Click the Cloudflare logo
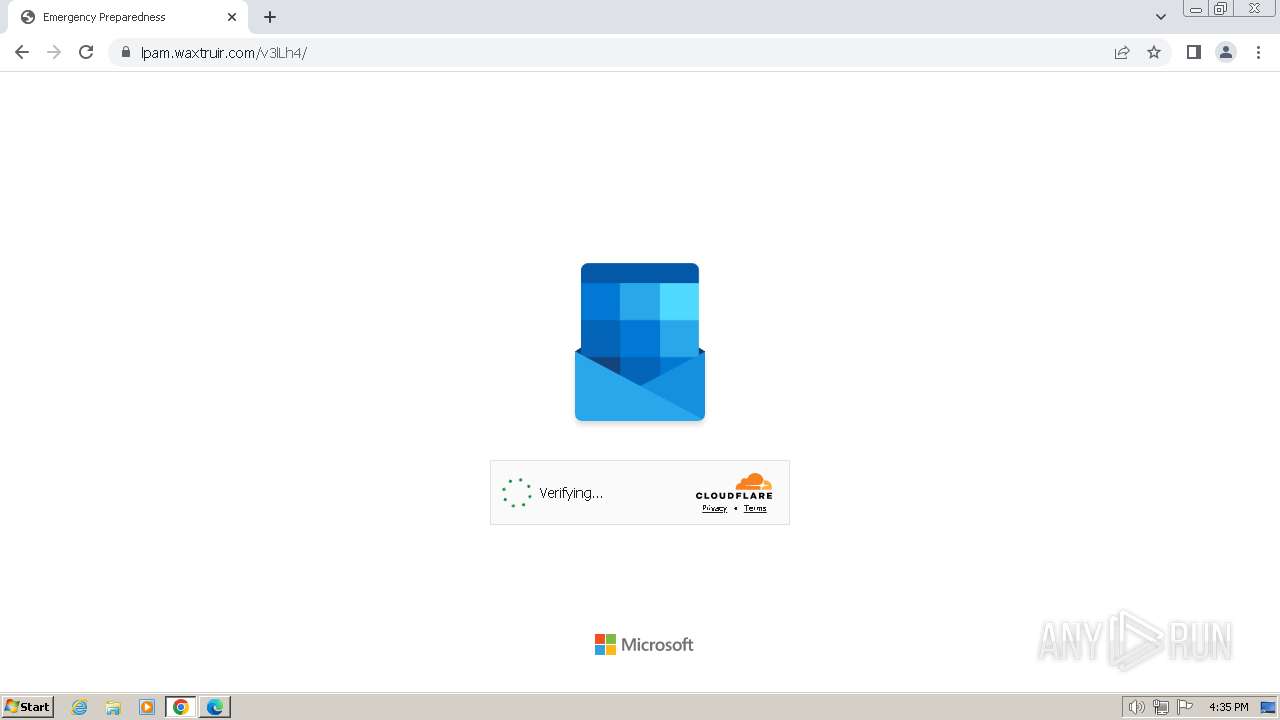This screenshot has height=720, width=1280. [734, 486]
